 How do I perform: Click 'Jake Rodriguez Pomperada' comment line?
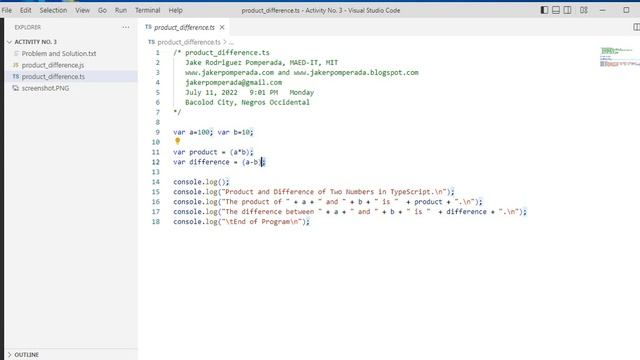[262, 62]
